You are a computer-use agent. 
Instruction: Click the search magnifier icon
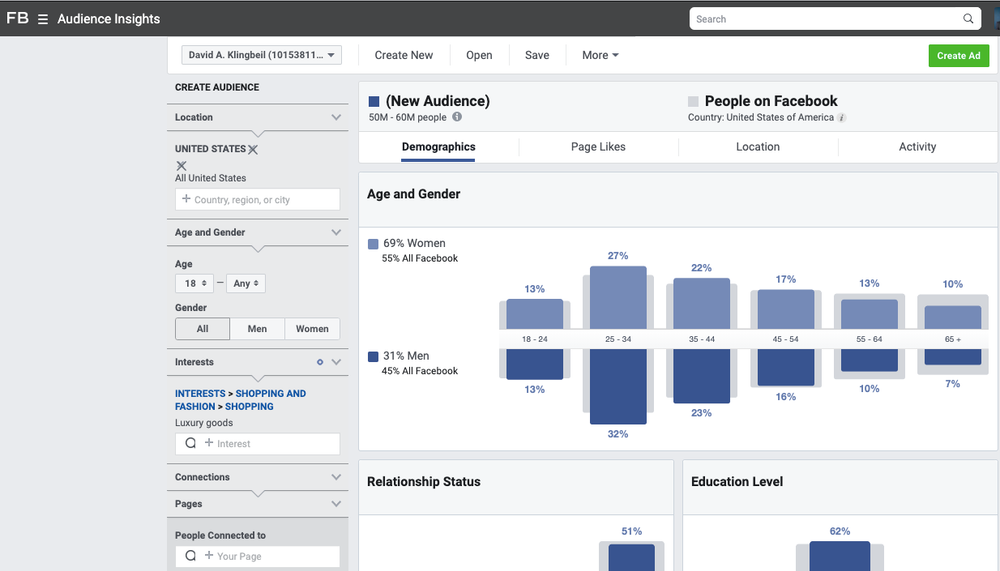click(968, 19)
